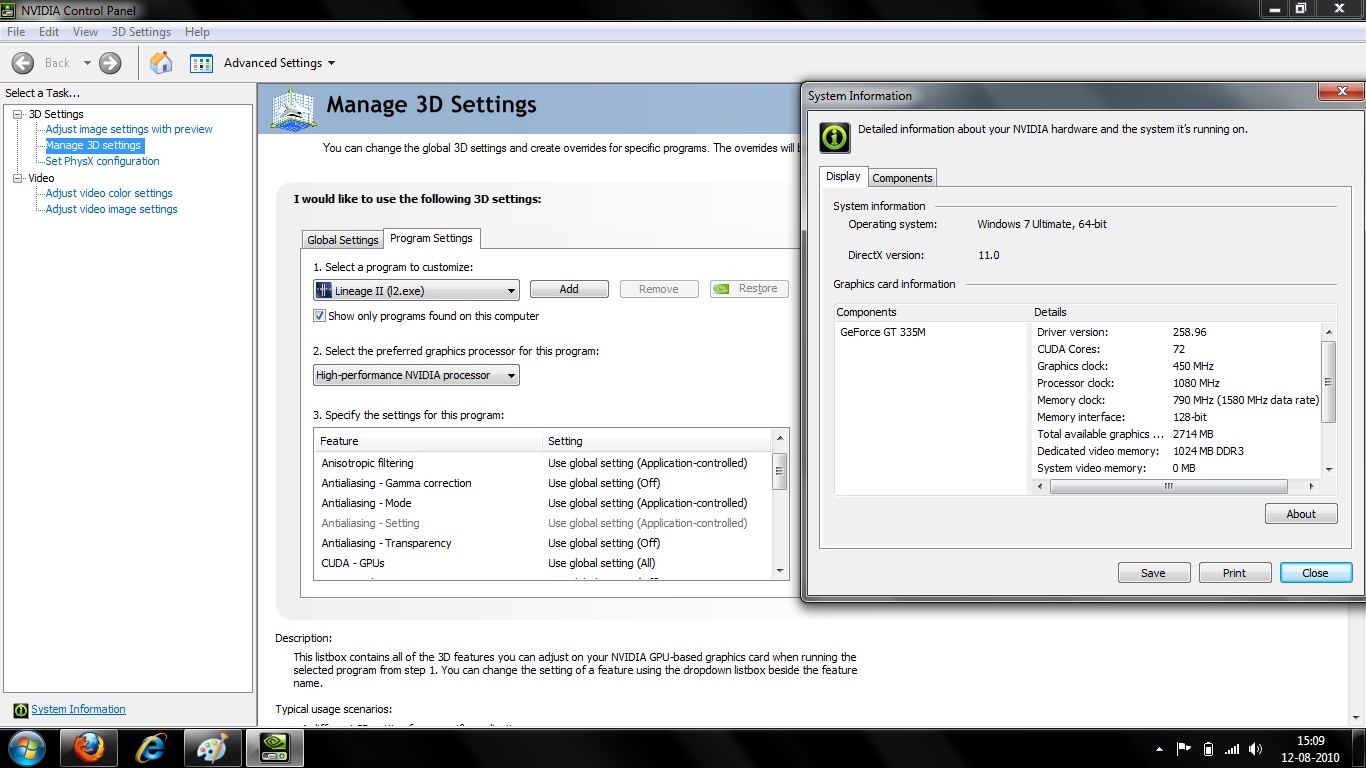This screenshot has height=768, width=1366.
Task: Open the Help menu
Action: [197, 32]
